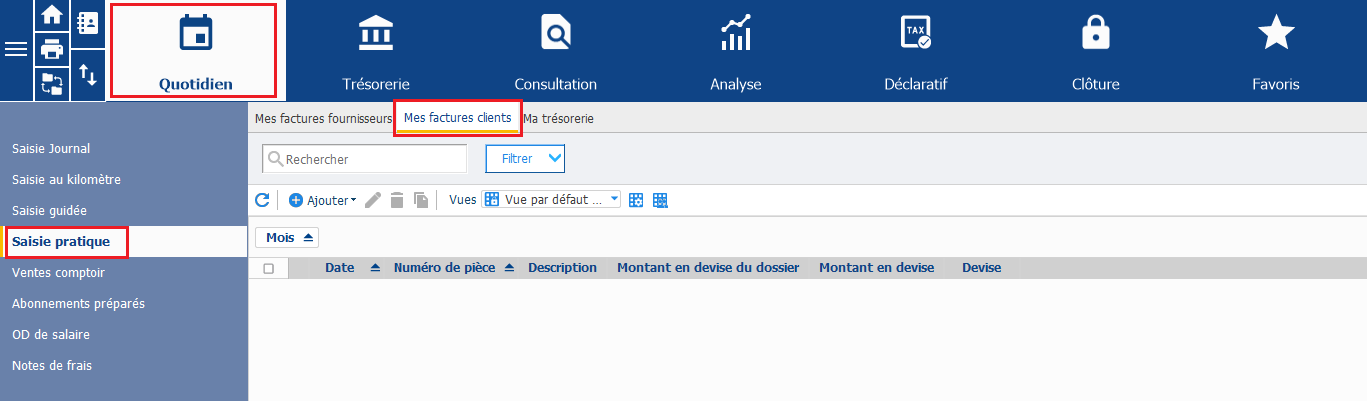Image resolution: width=1367 pixels, height=401 pixels.
Task: Click the printer icon
Action: 51,48
